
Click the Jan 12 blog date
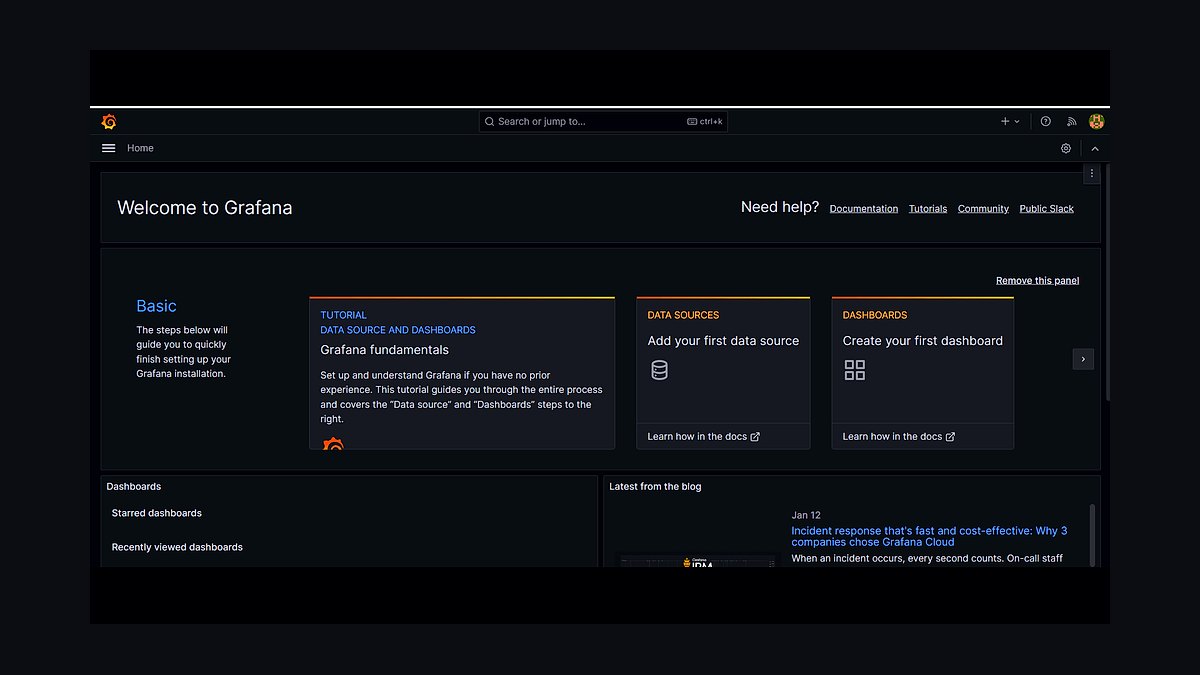click(x=806, y=516)
